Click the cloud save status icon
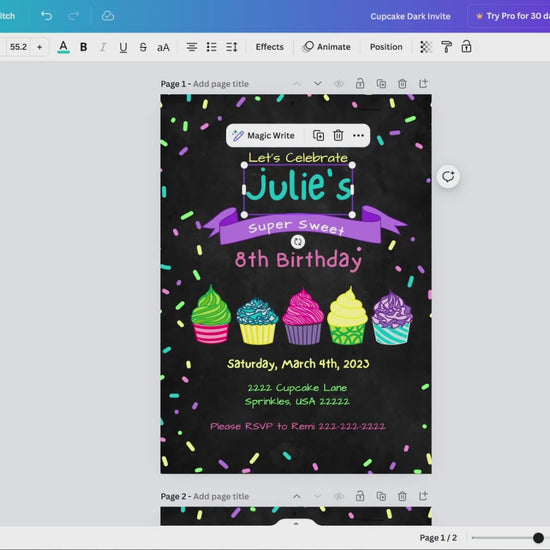550x550 pixels. tap(108, 16)
